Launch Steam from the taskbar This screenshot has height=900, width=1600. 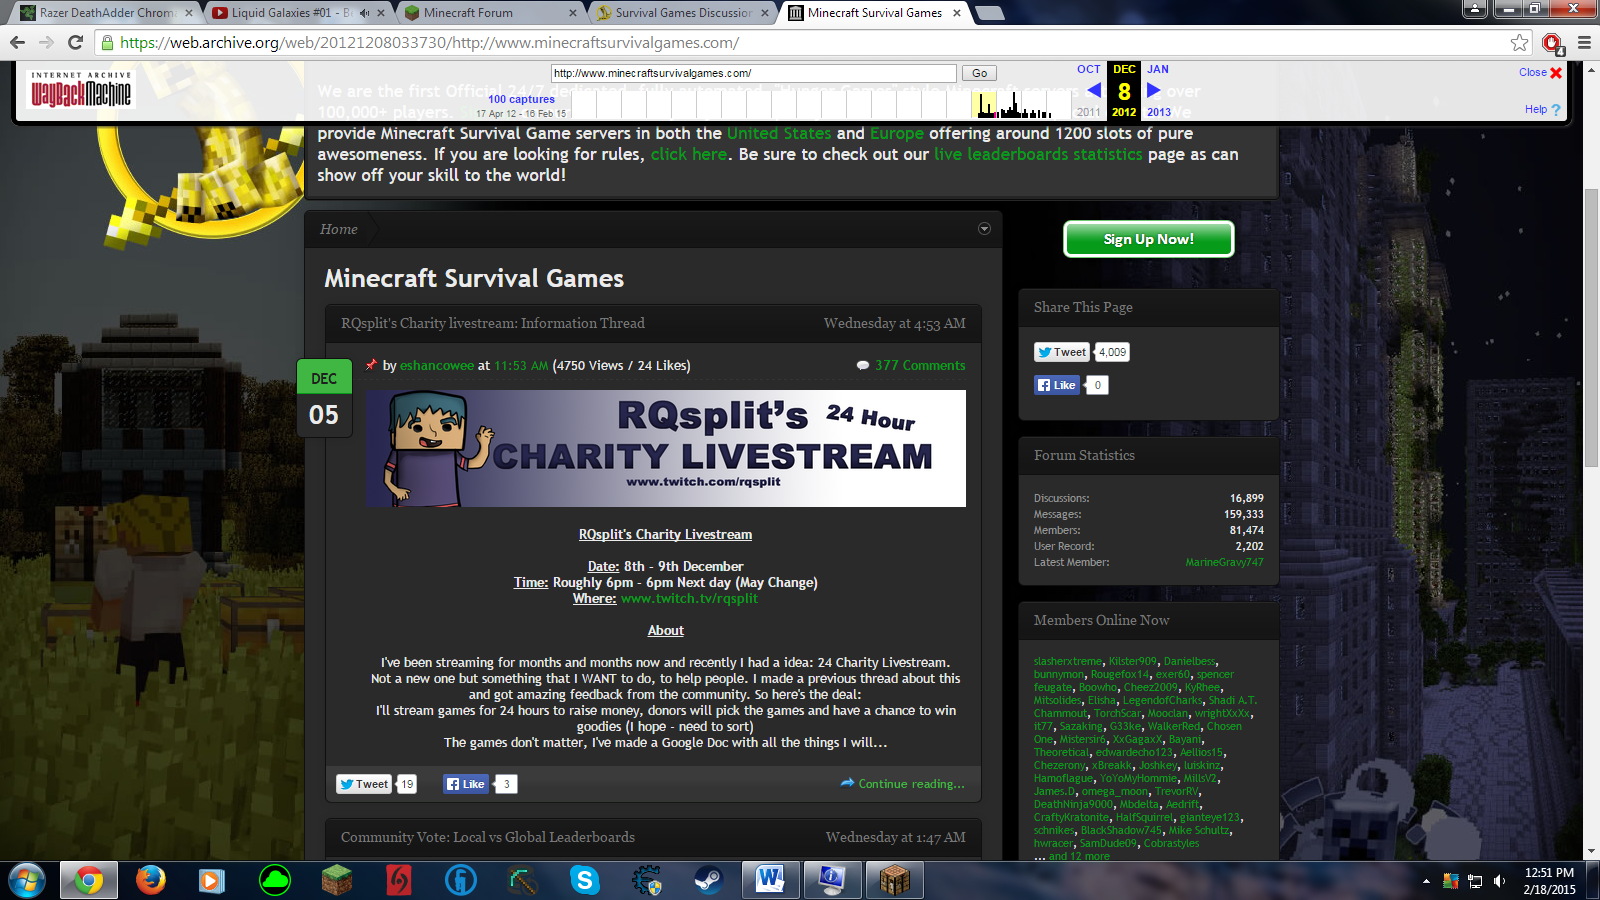tap(709, 880)
